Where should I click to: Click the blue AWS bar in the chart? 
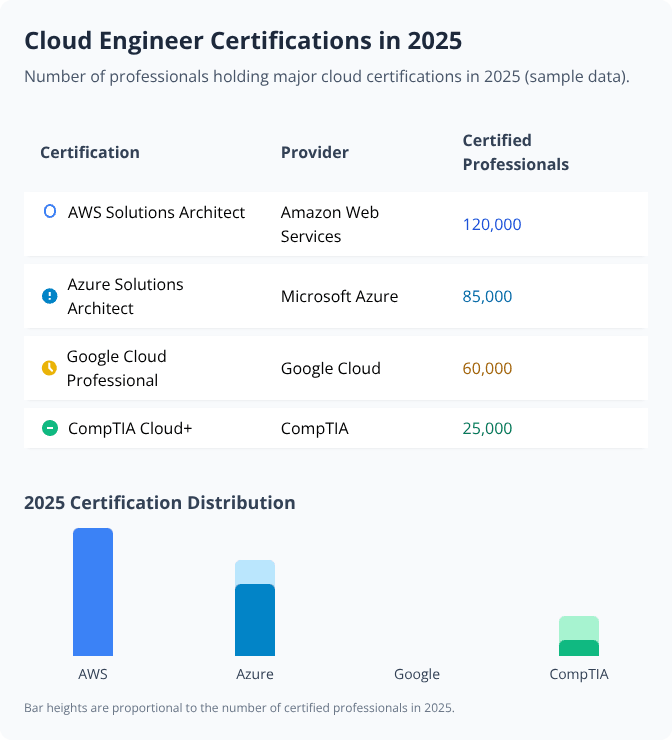pyautogui.click(x=93, y=592)
